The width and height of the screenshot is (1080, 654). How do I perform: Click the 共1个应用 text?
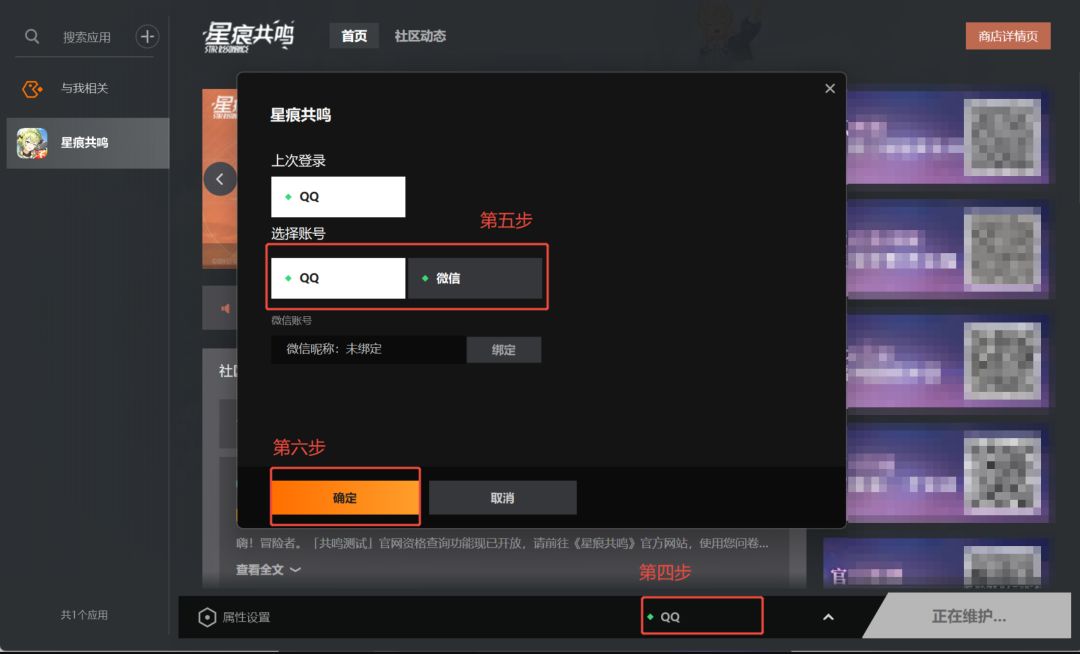pyautogui.click(x=84, y=615)
